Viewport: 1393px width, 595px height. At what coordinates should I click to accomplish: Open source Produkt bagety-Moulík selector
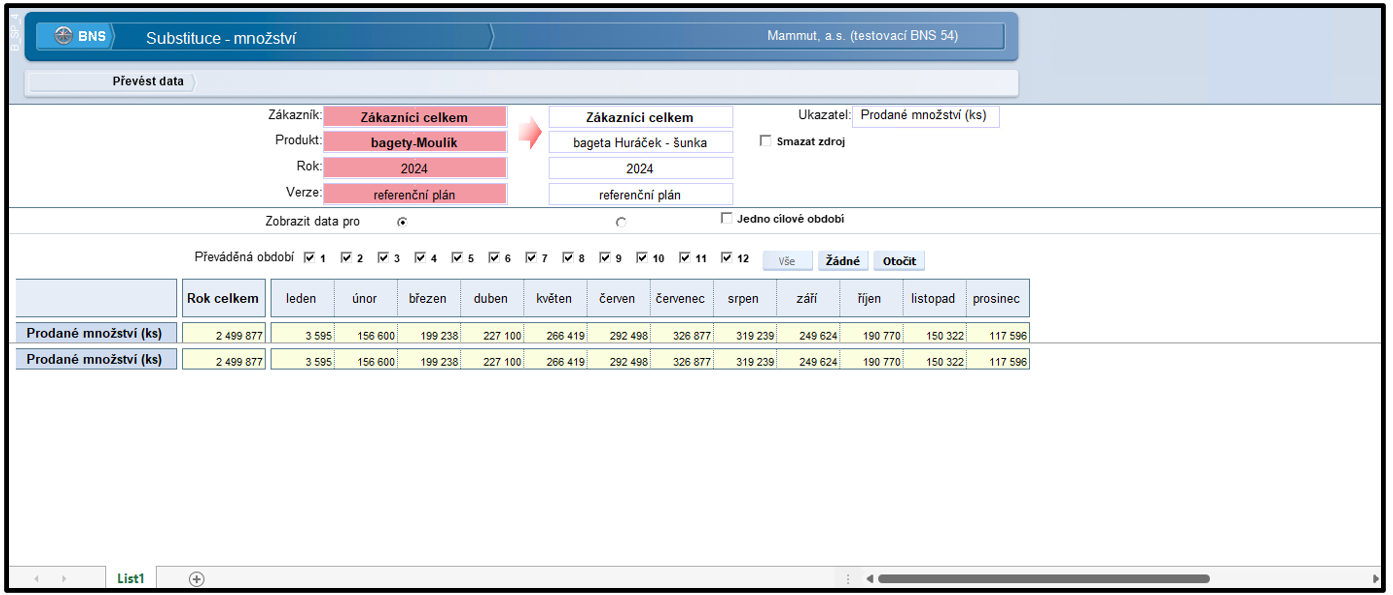click(414, 142)
